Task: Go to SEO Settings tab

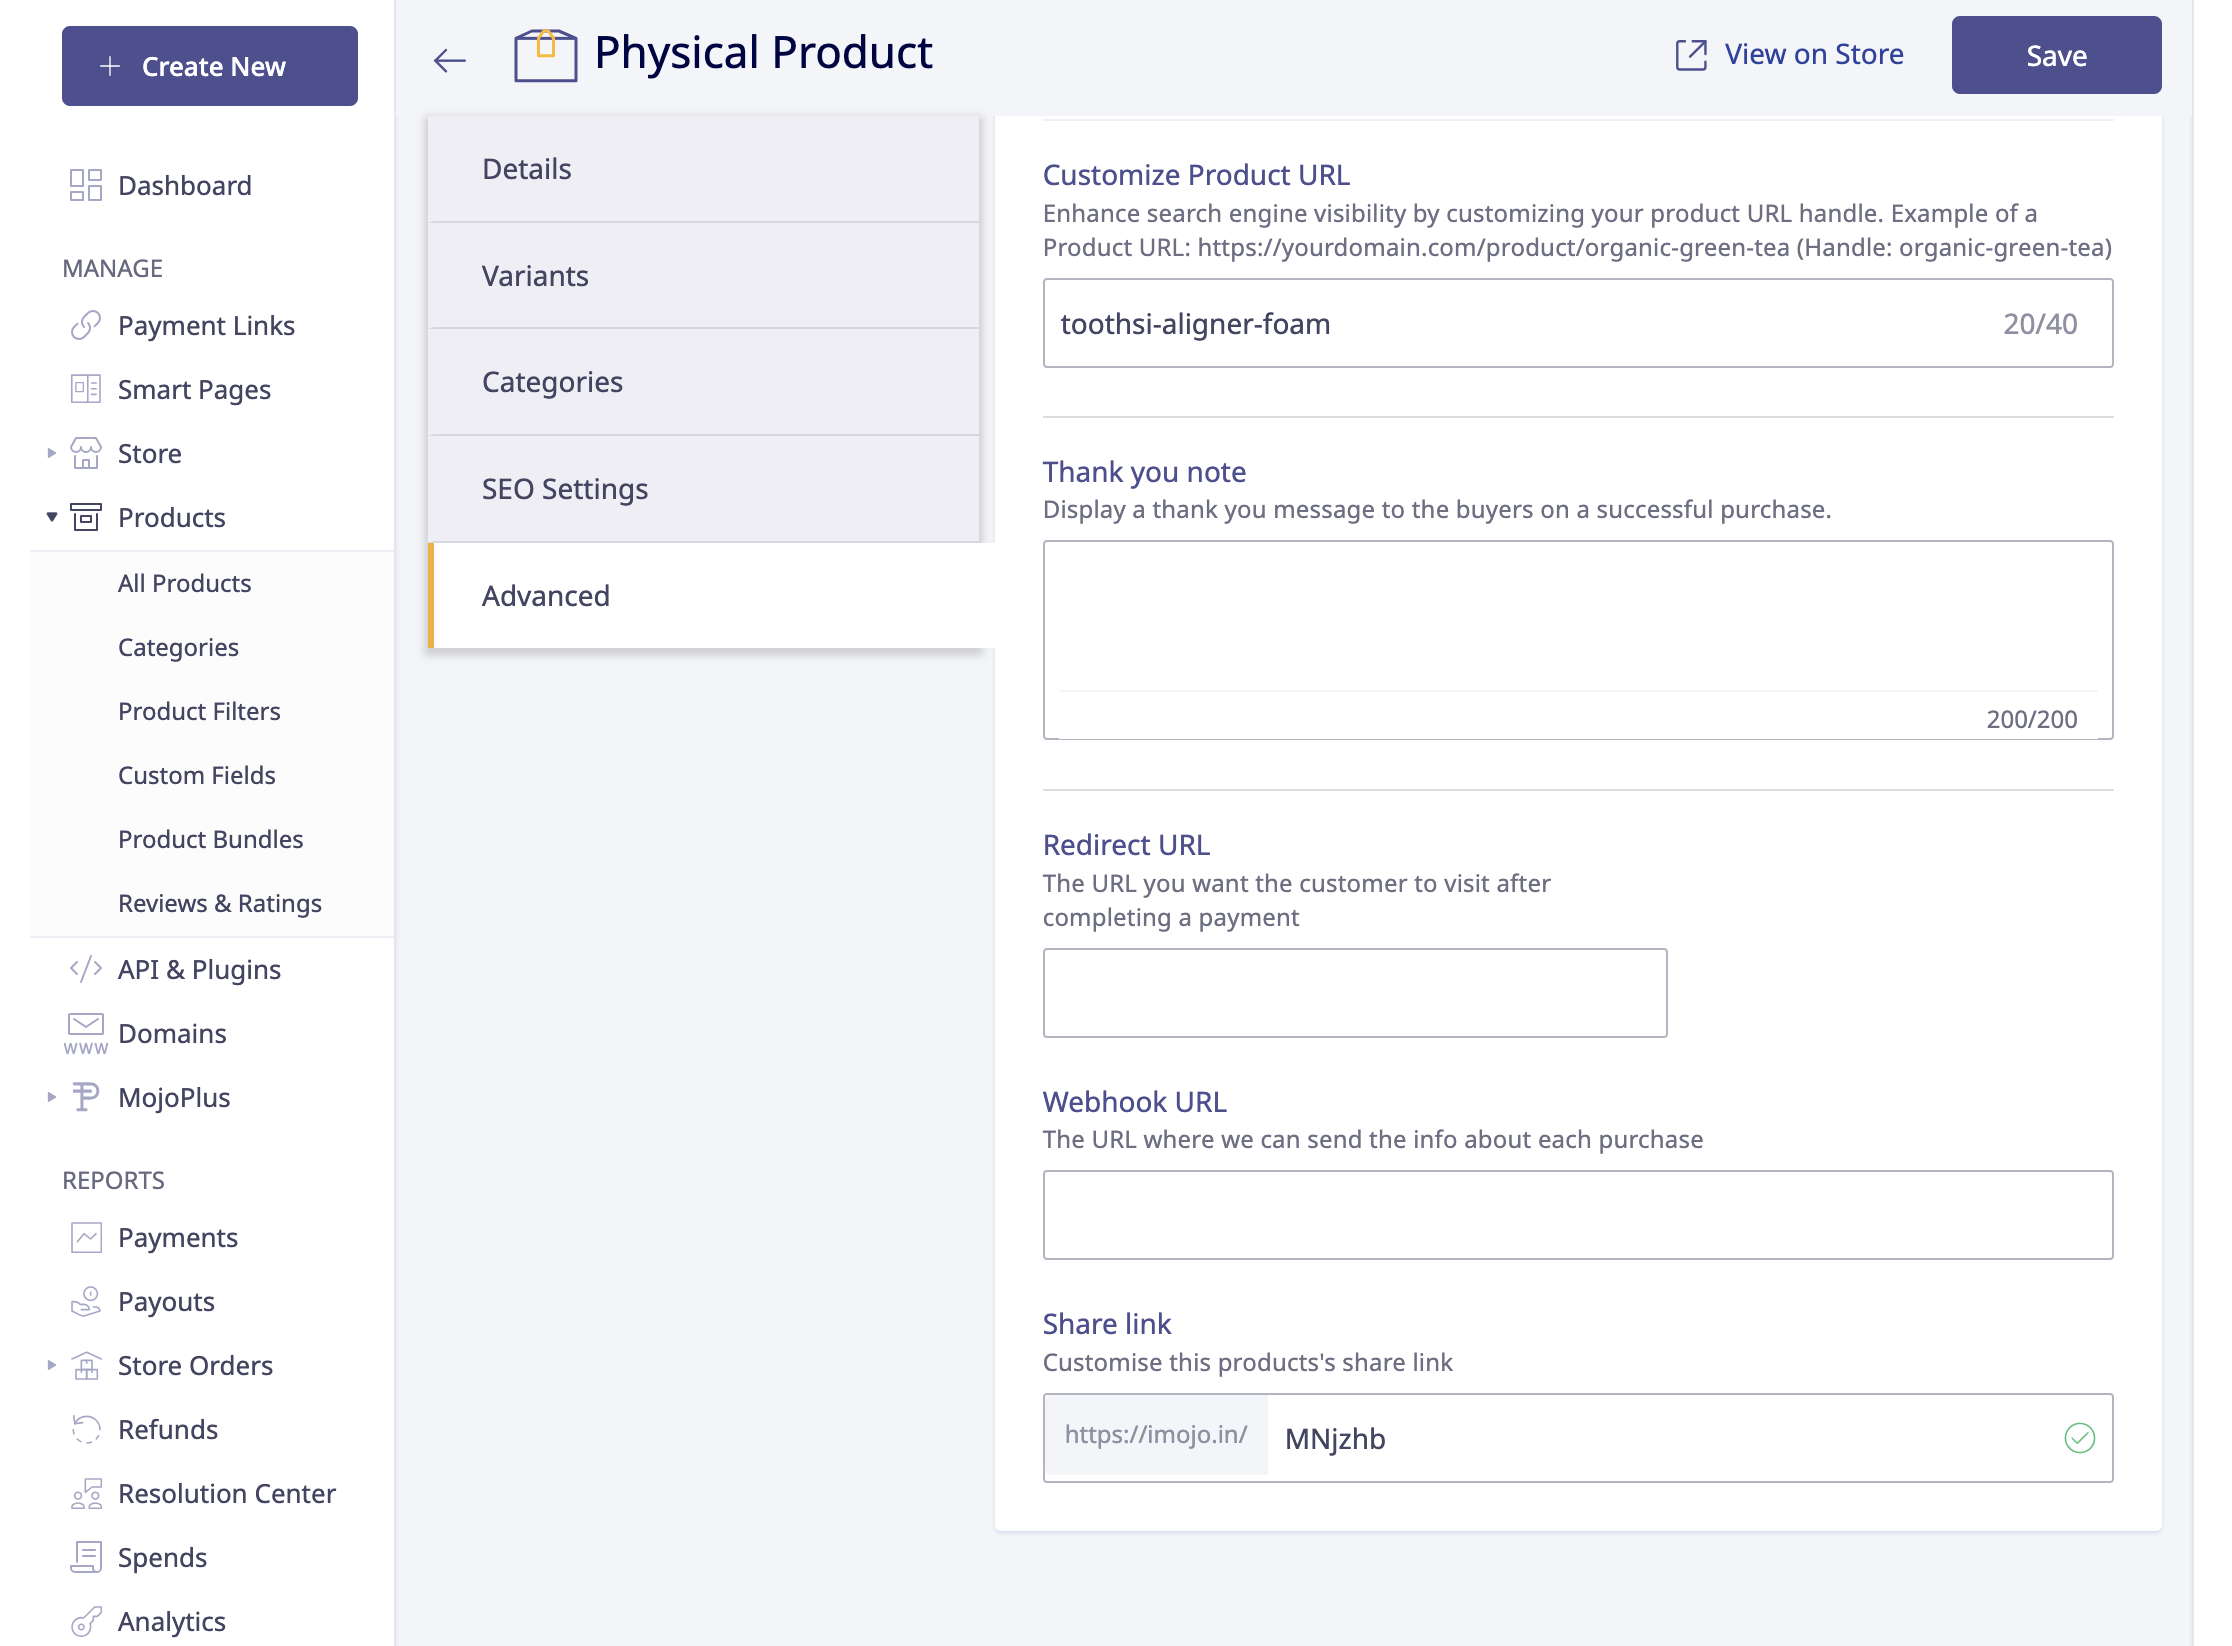Action: (x=704, y=489)
